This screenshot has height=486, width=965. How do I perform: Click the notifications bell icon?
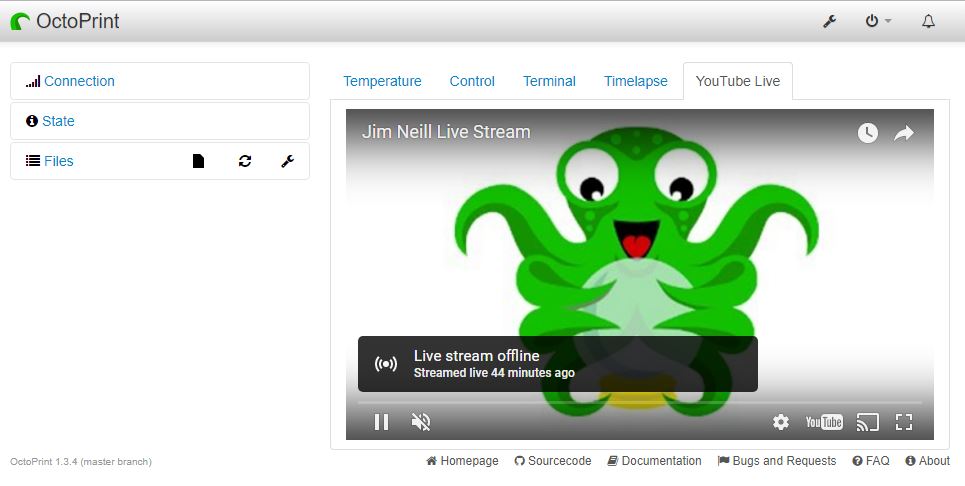click(x=928, y=21)
